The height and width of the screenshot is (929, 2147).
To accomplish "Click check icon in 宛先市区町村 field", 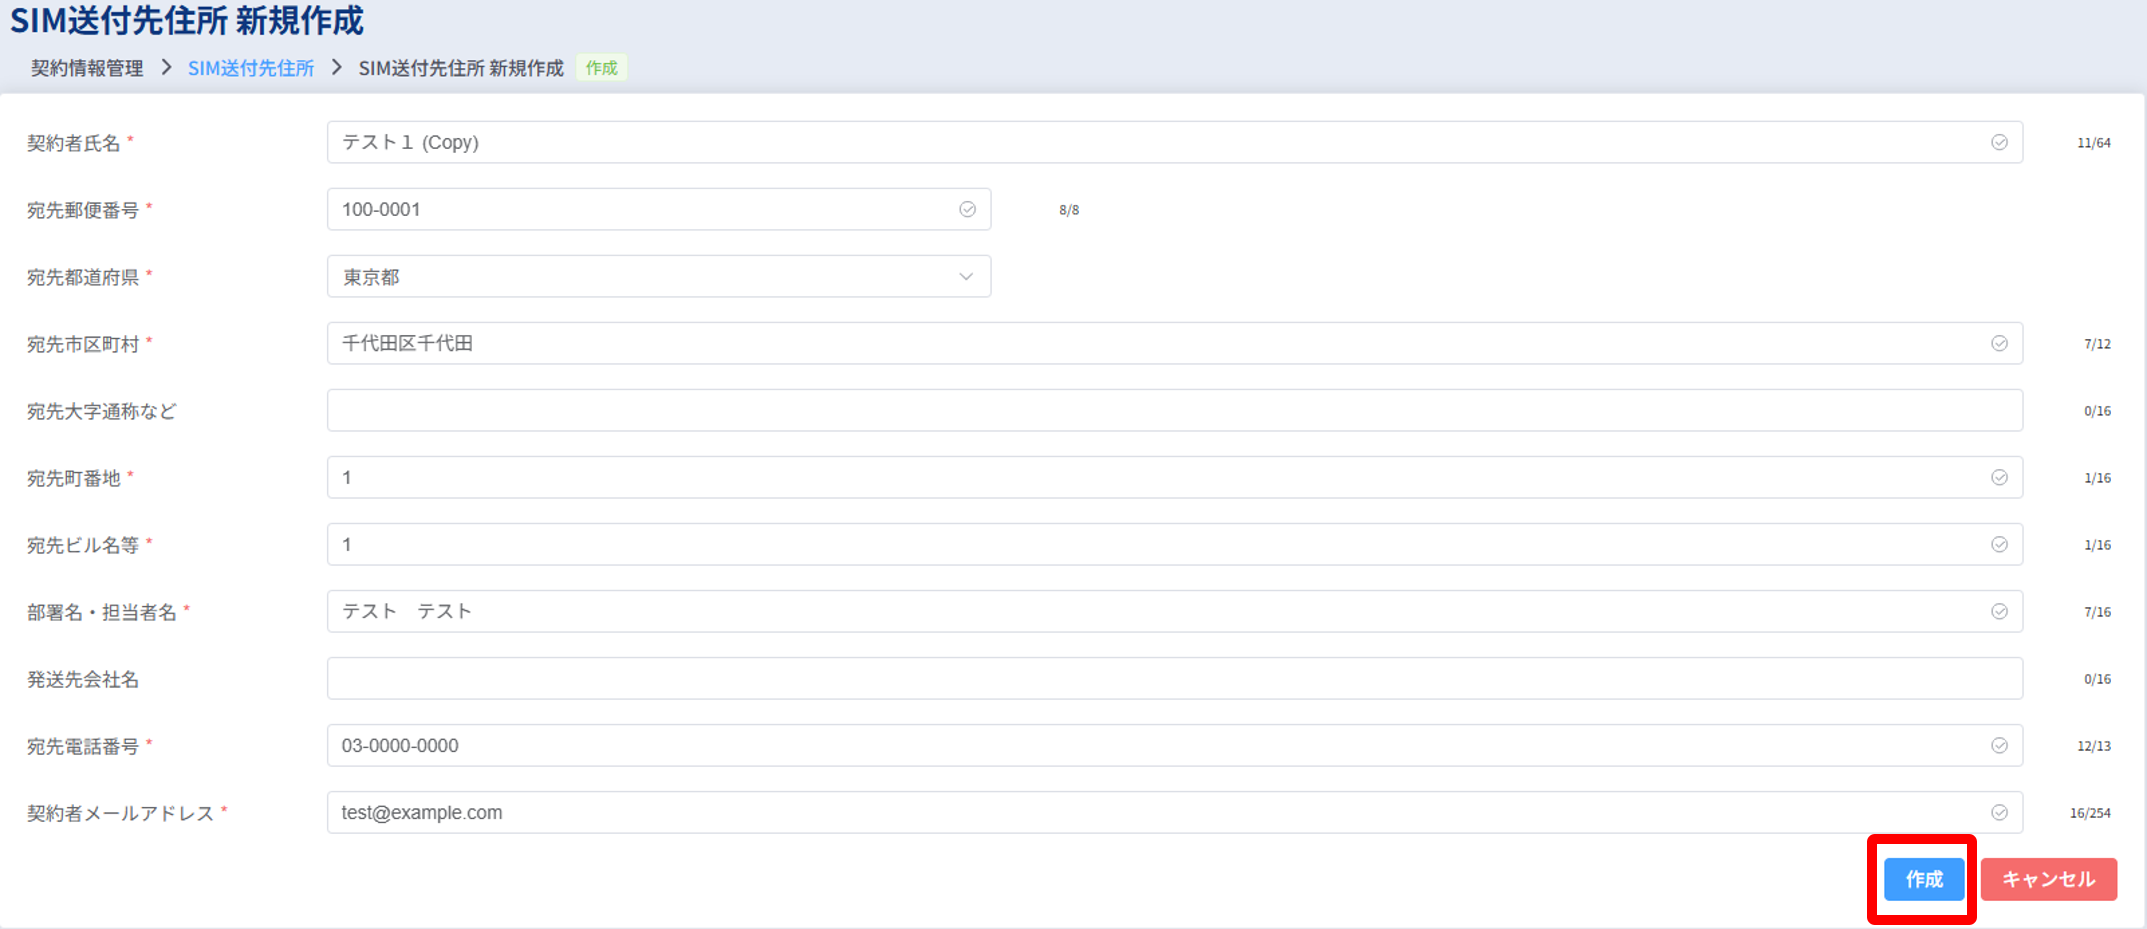I will 1998,343.
